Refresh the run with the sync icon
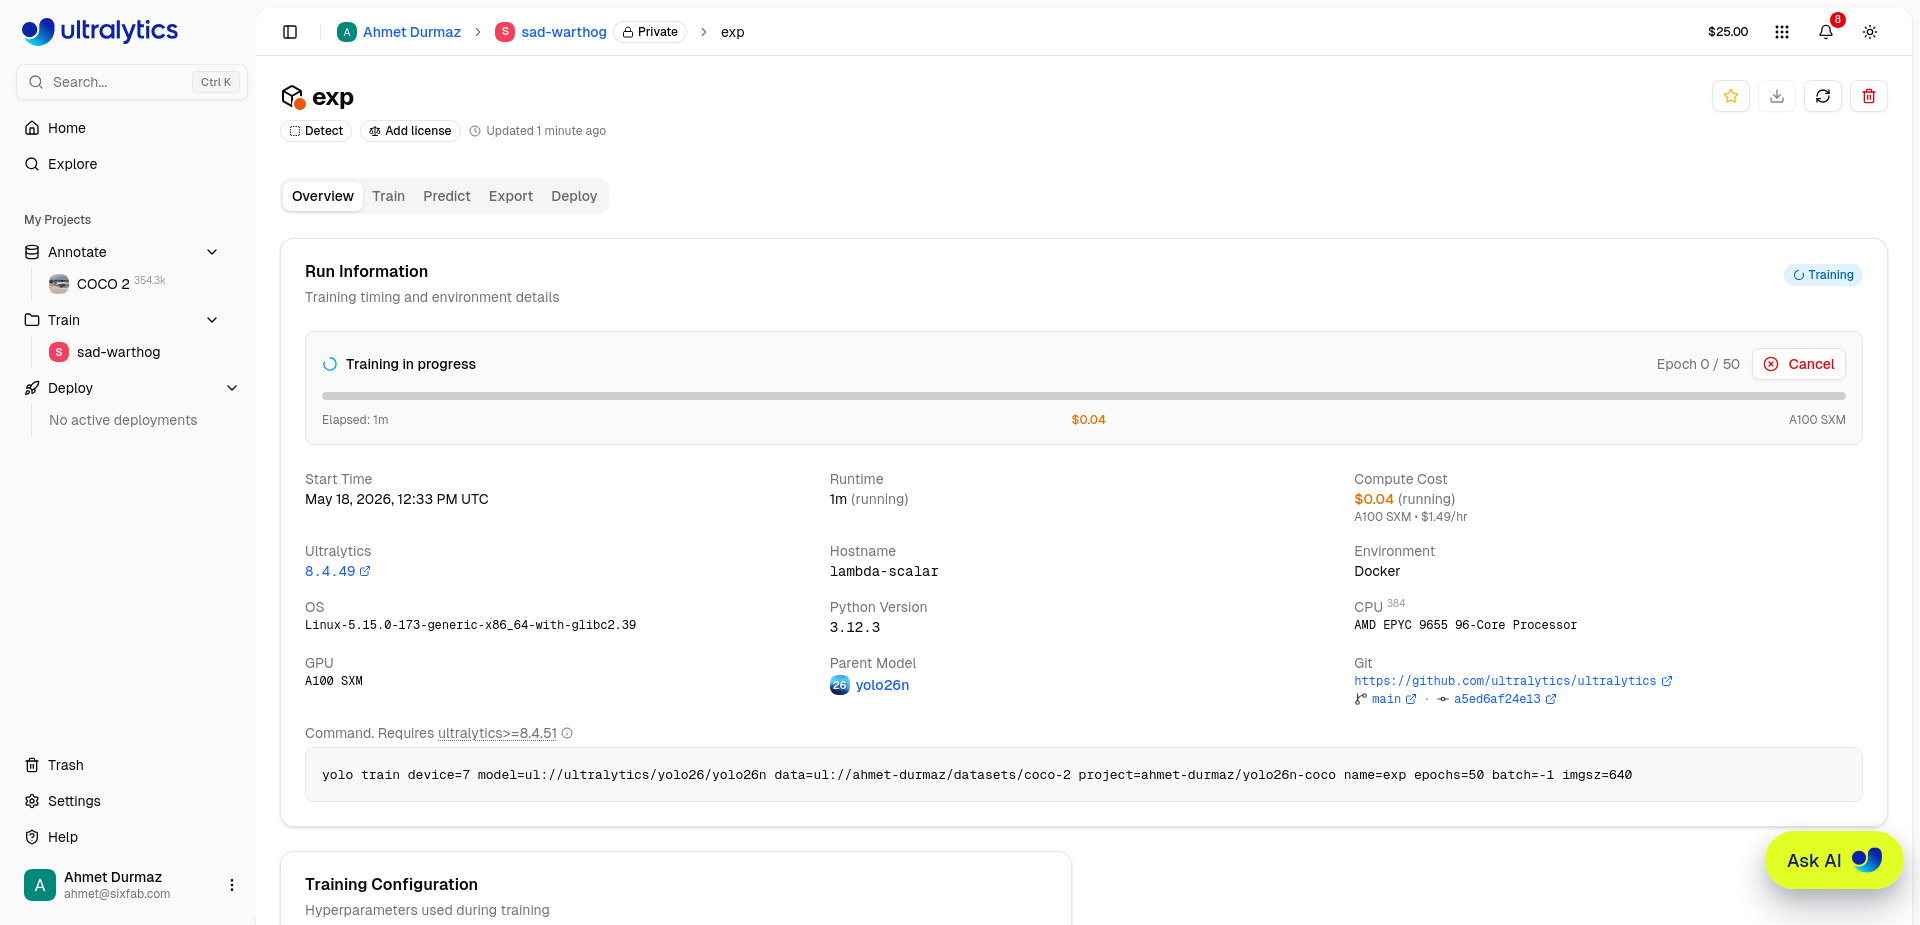The height and width of the screenshot is (925, 1920). (x=1822, y=96)
